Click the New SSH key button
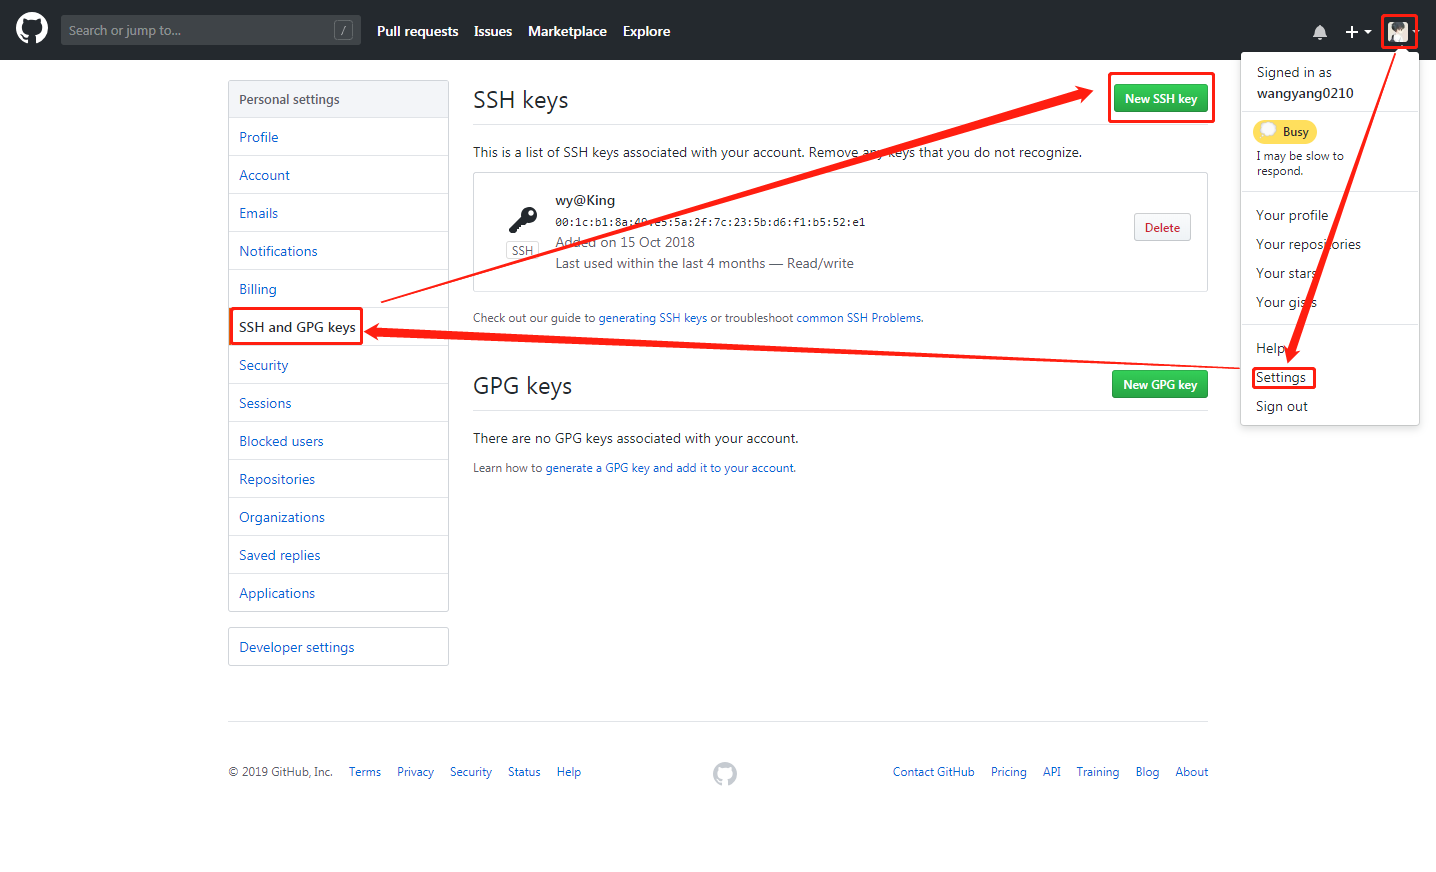1436x872 pixels. click(1160, 98)
